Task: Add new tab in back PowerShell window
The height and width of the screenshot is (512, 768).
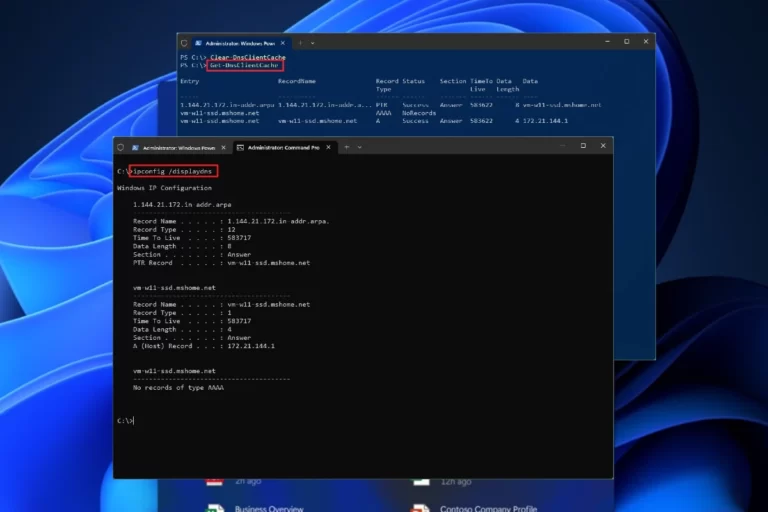Action: 300,43
